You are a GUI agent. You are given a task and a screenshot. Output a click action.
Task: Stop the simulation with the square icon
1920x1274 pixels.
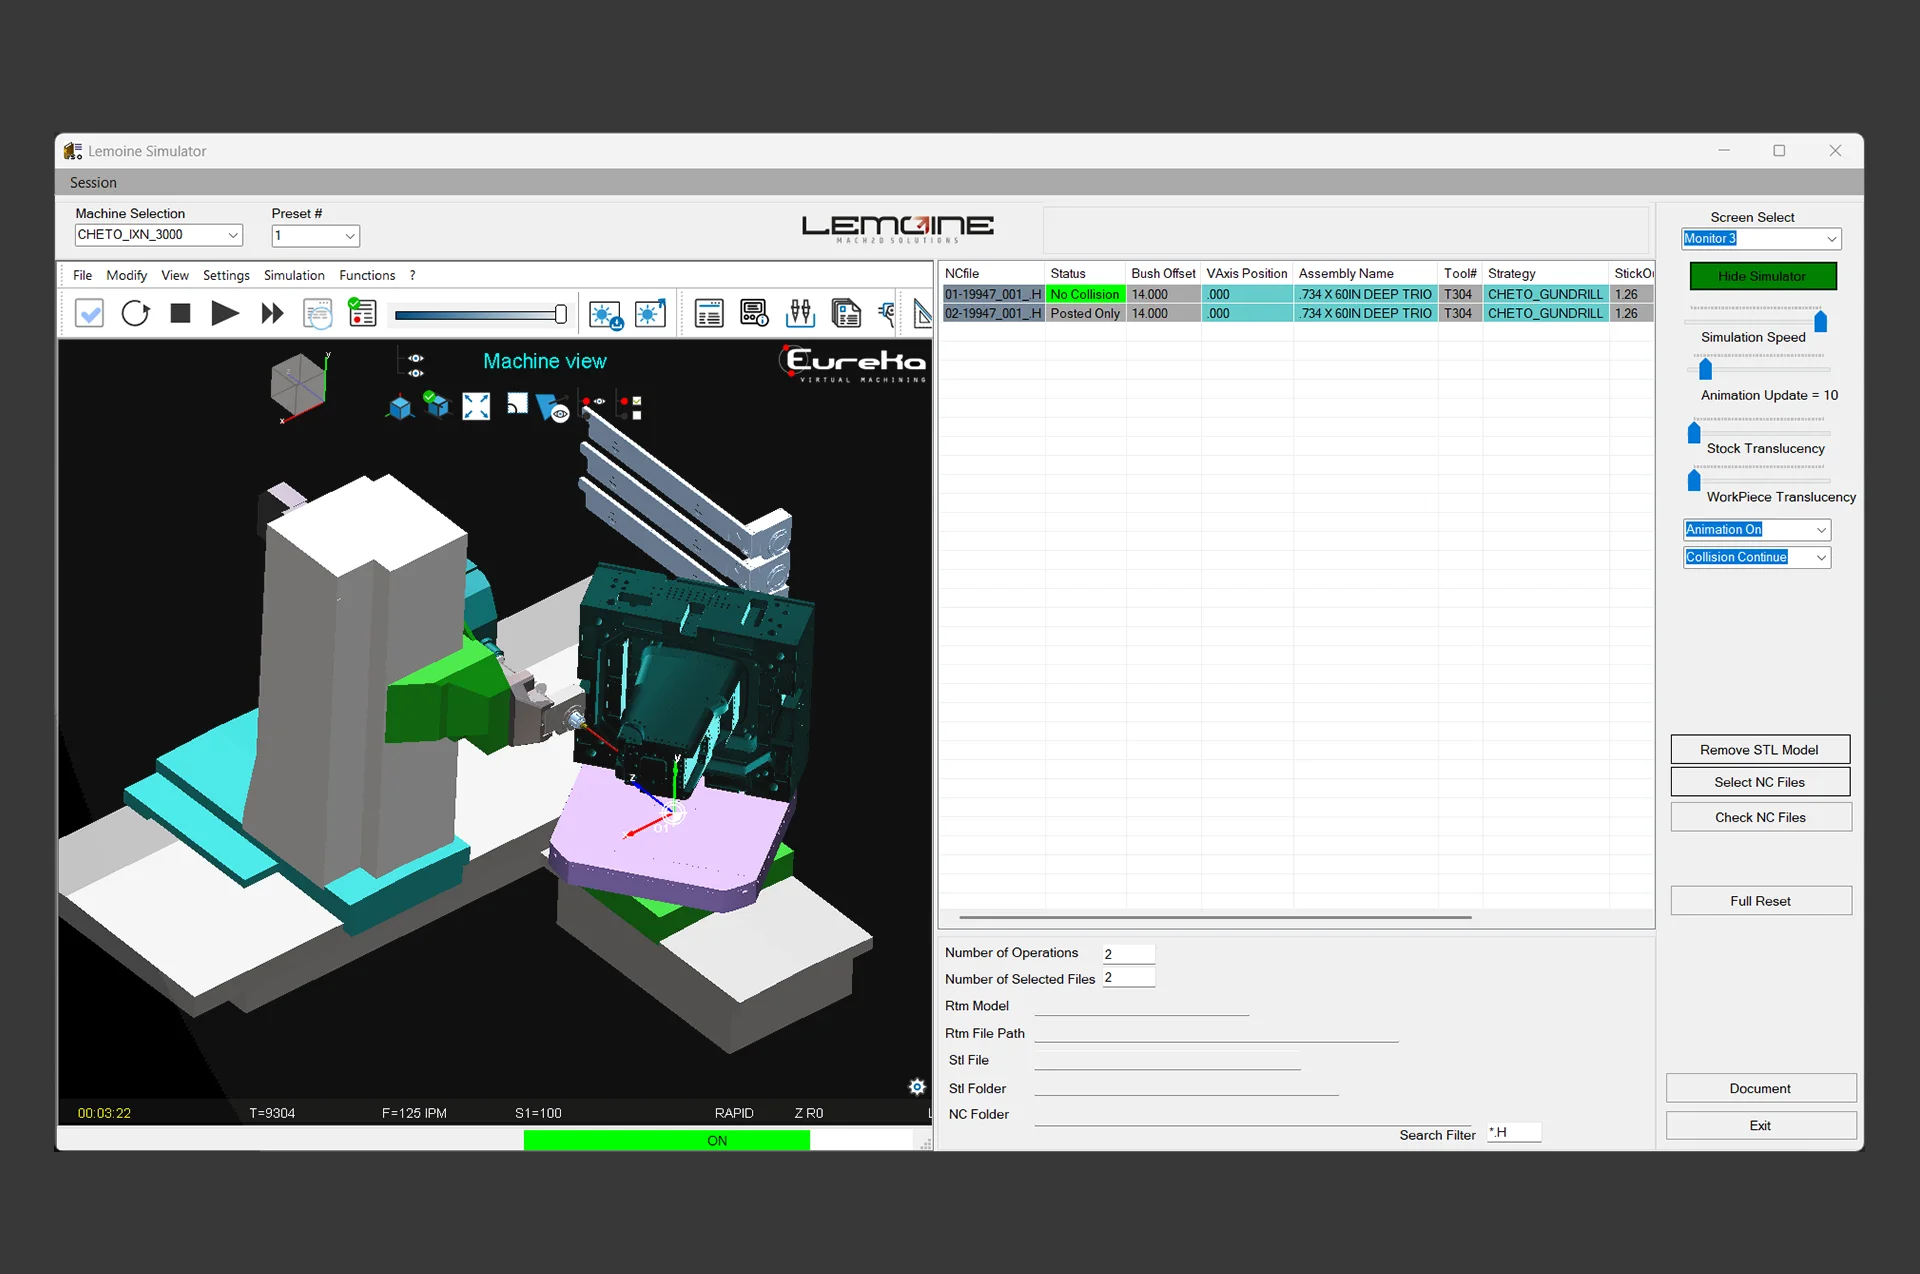pos(180,314)
